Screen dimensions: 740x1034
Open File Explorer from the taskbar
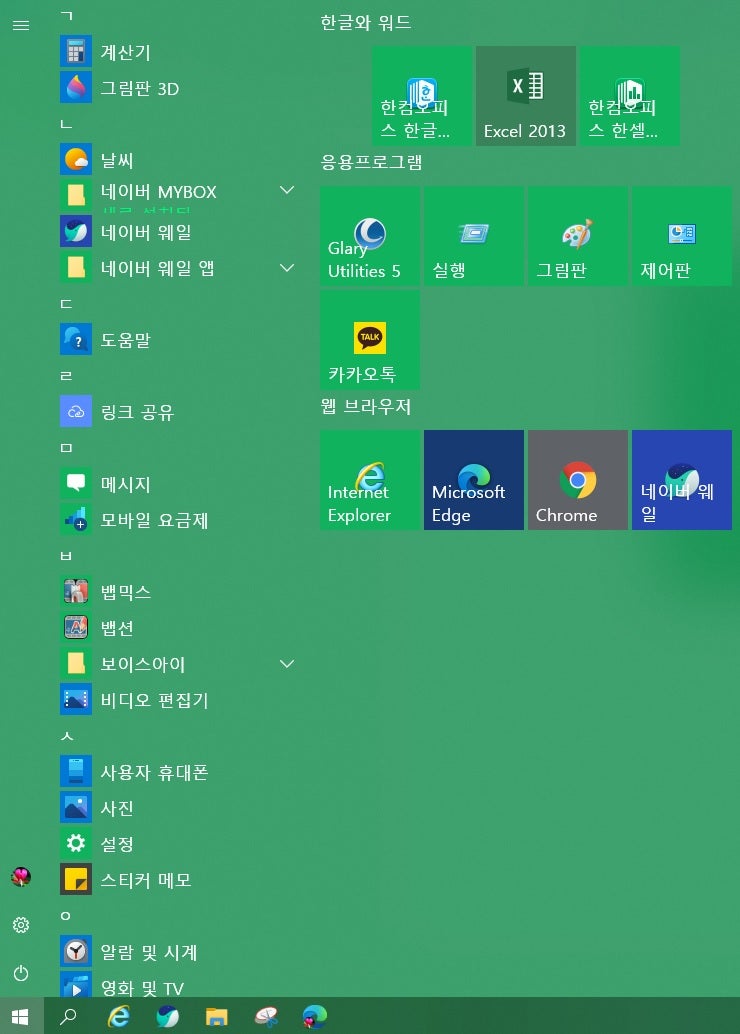(x=216, y=1016)
